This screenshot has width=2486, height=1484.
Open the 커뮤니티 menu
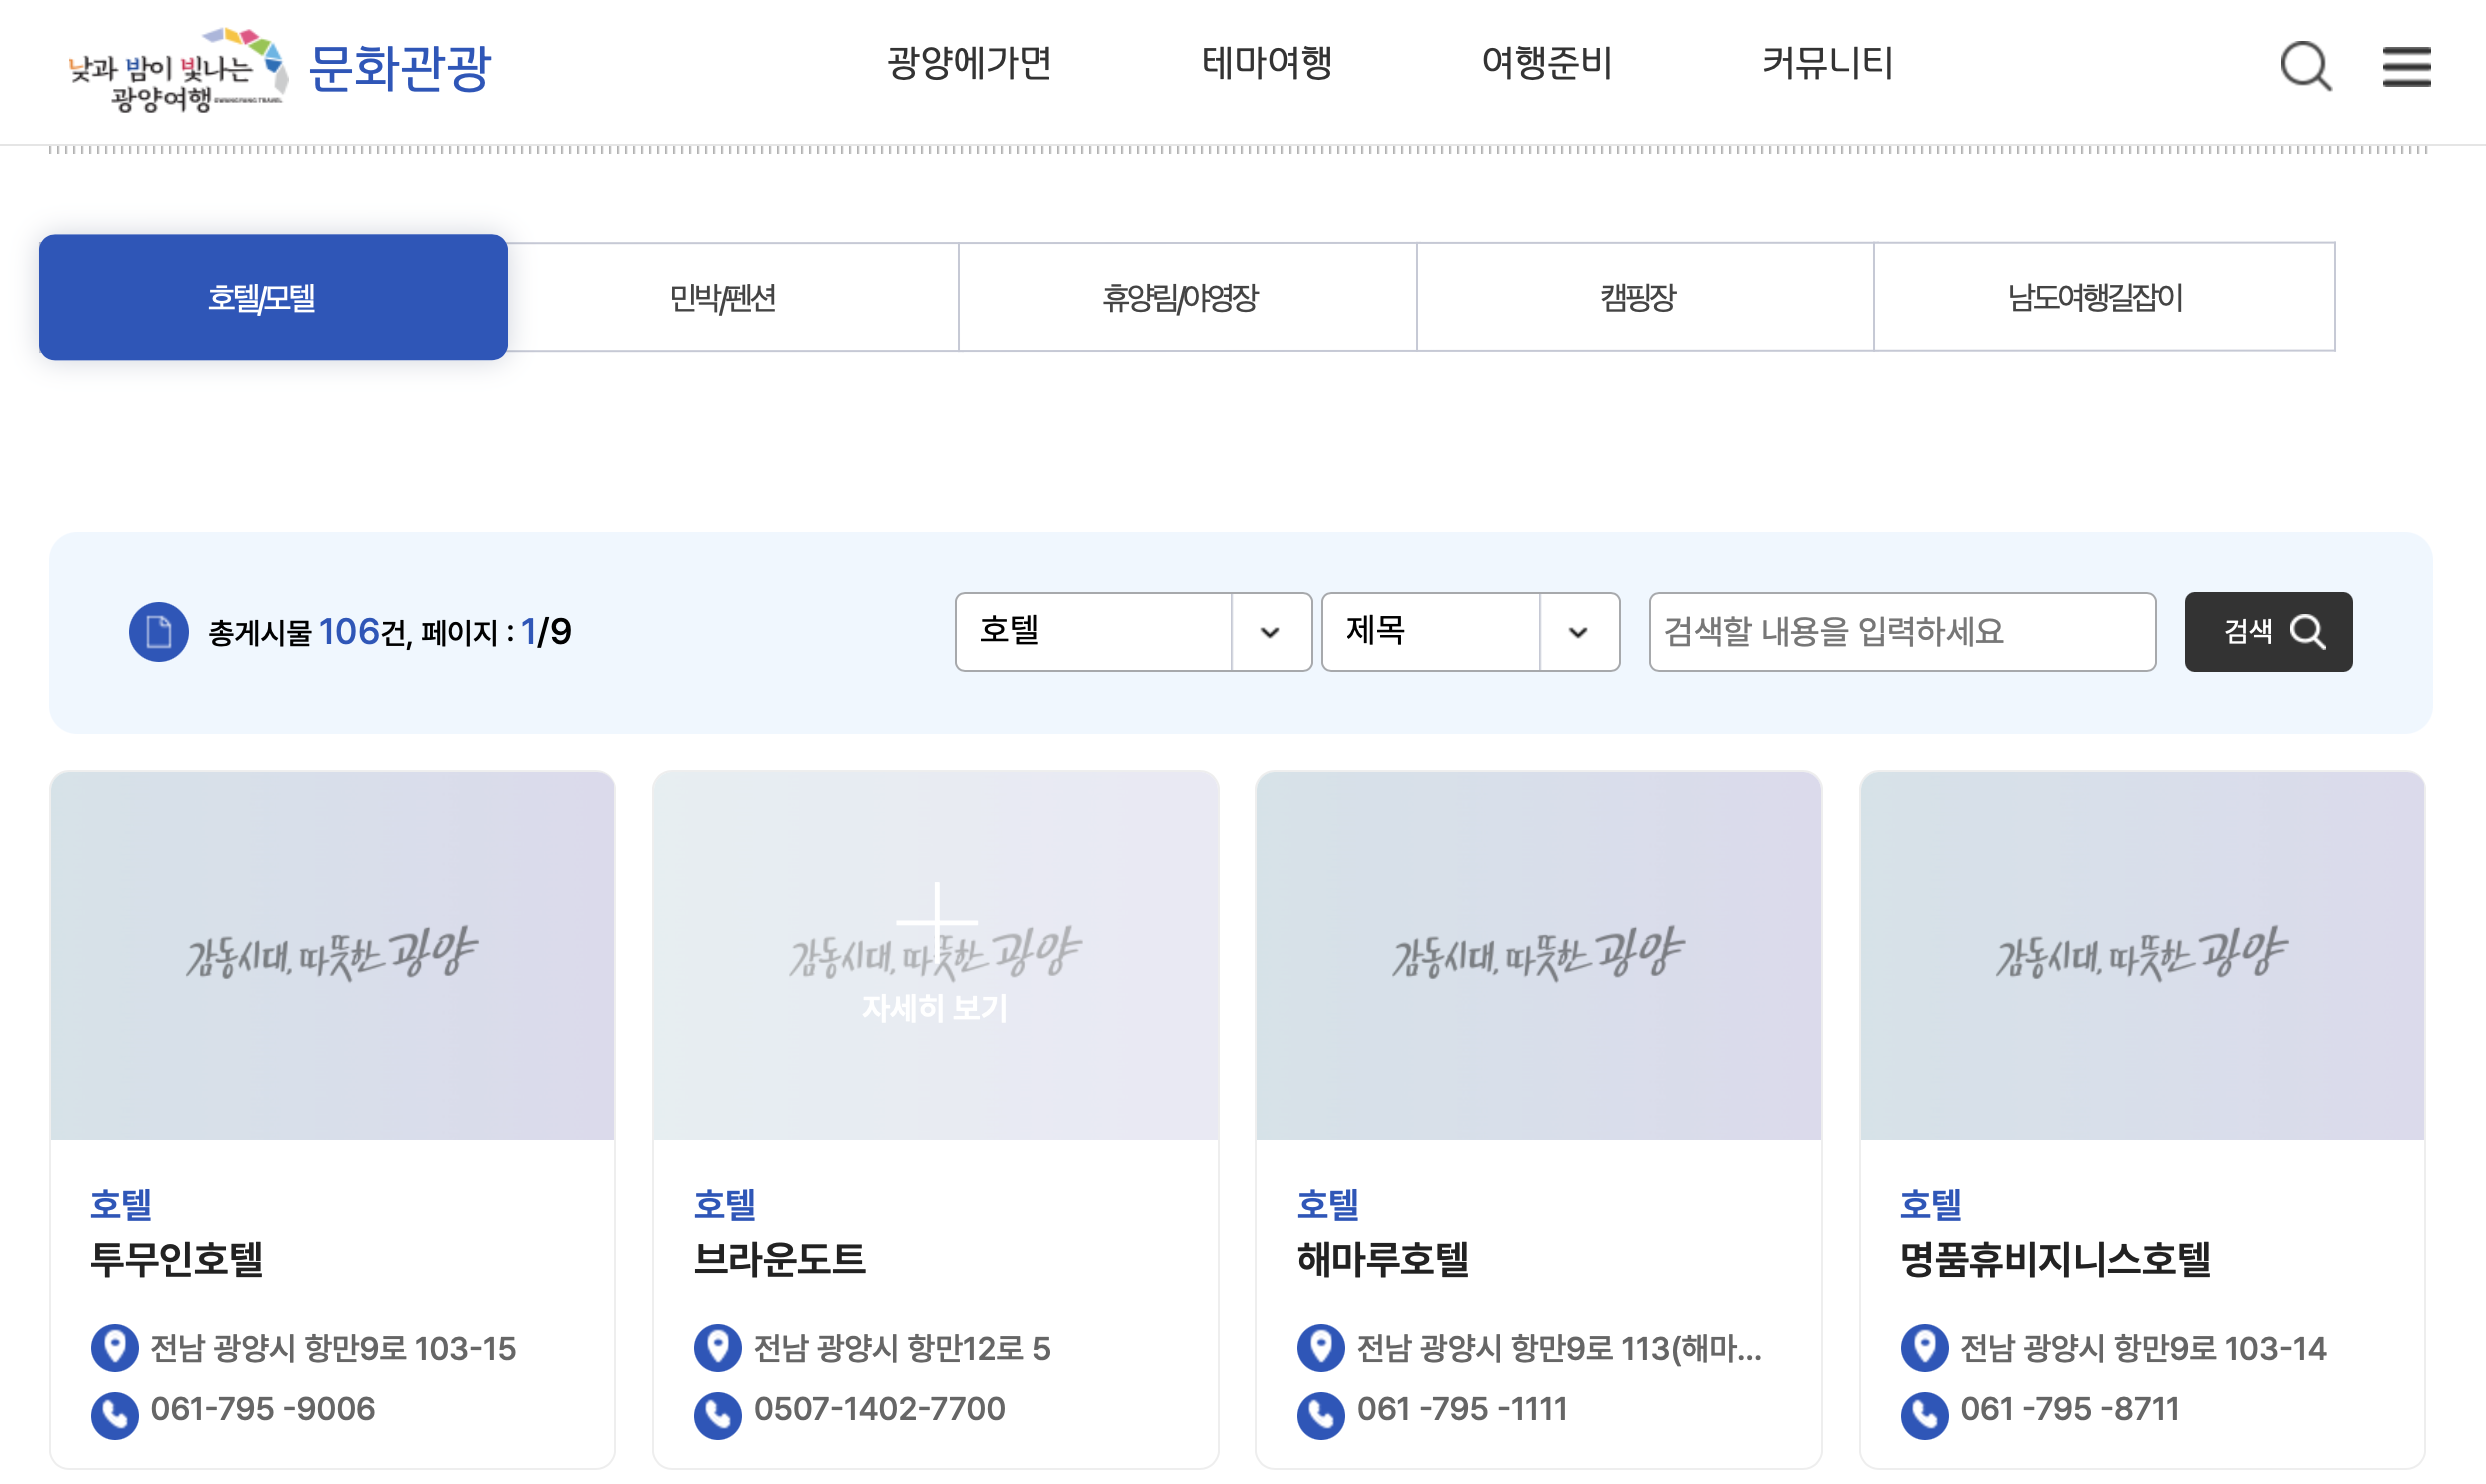pos(1826,63)
